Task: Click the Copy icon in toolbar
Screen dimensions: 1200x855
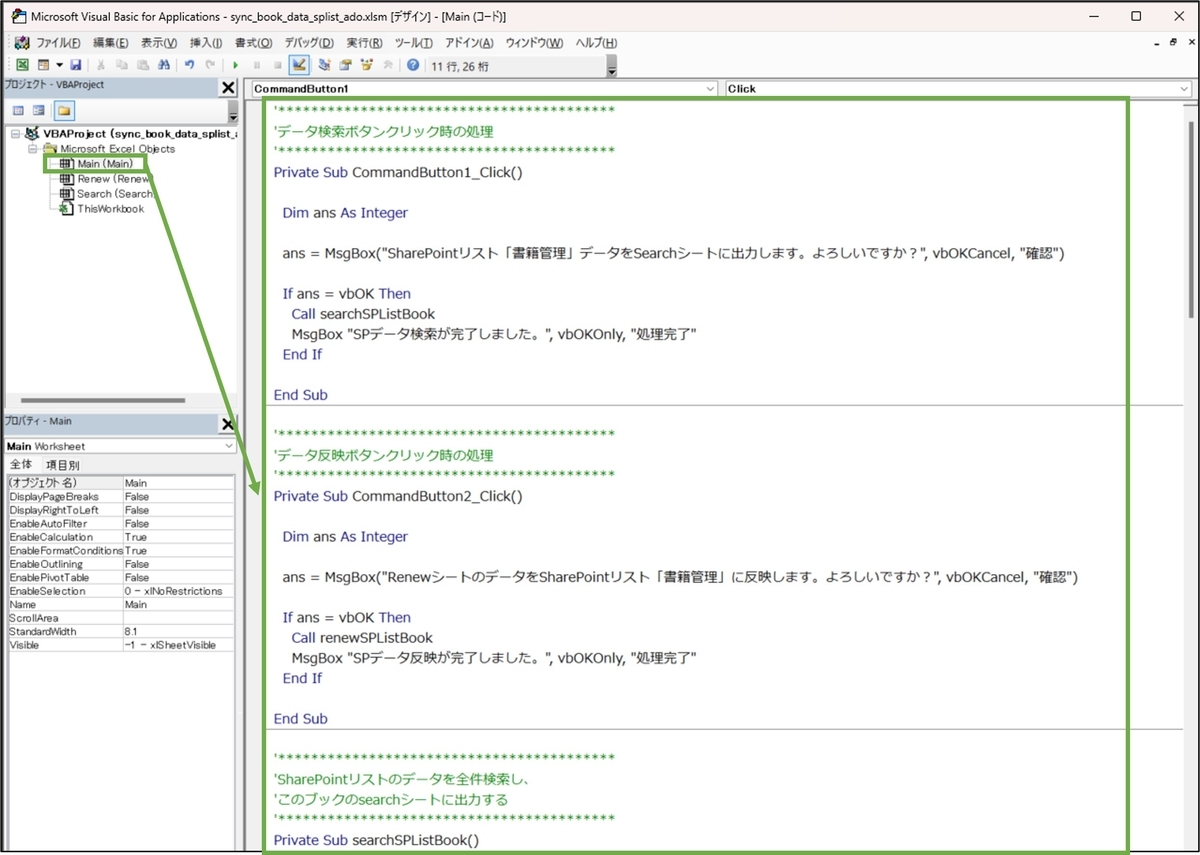Action: click(122, 65)
